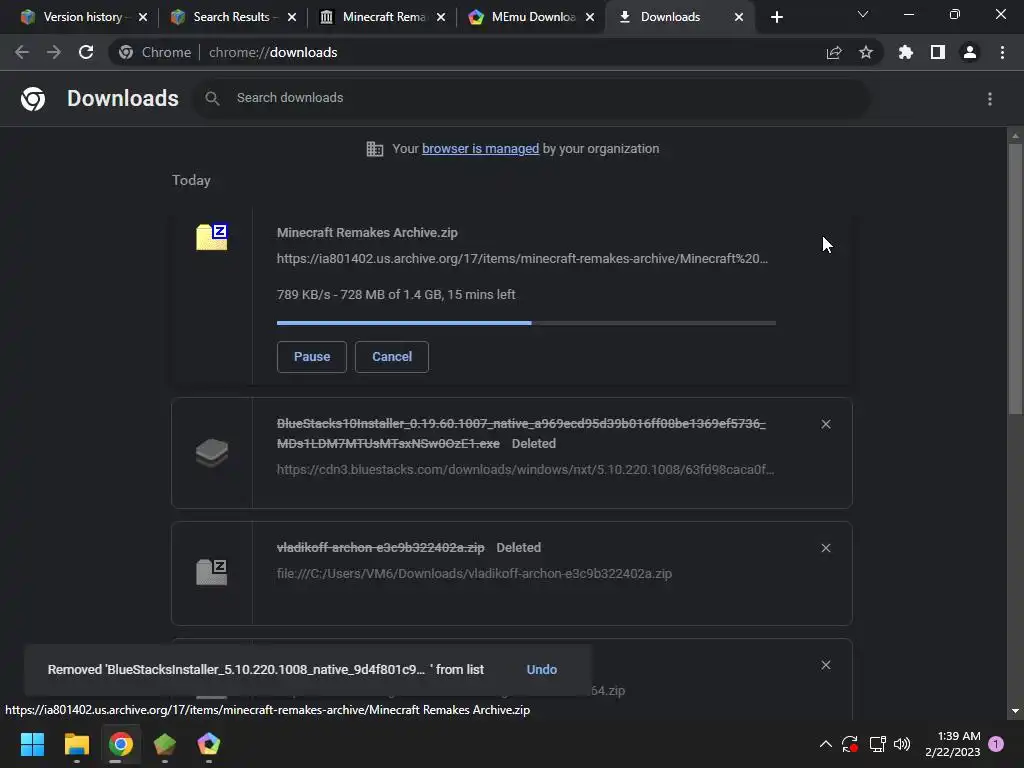Remove the partially hidden bottom download entry
Image resolution: width=1024 pixels, height=768 pixels.
point(826,665)
